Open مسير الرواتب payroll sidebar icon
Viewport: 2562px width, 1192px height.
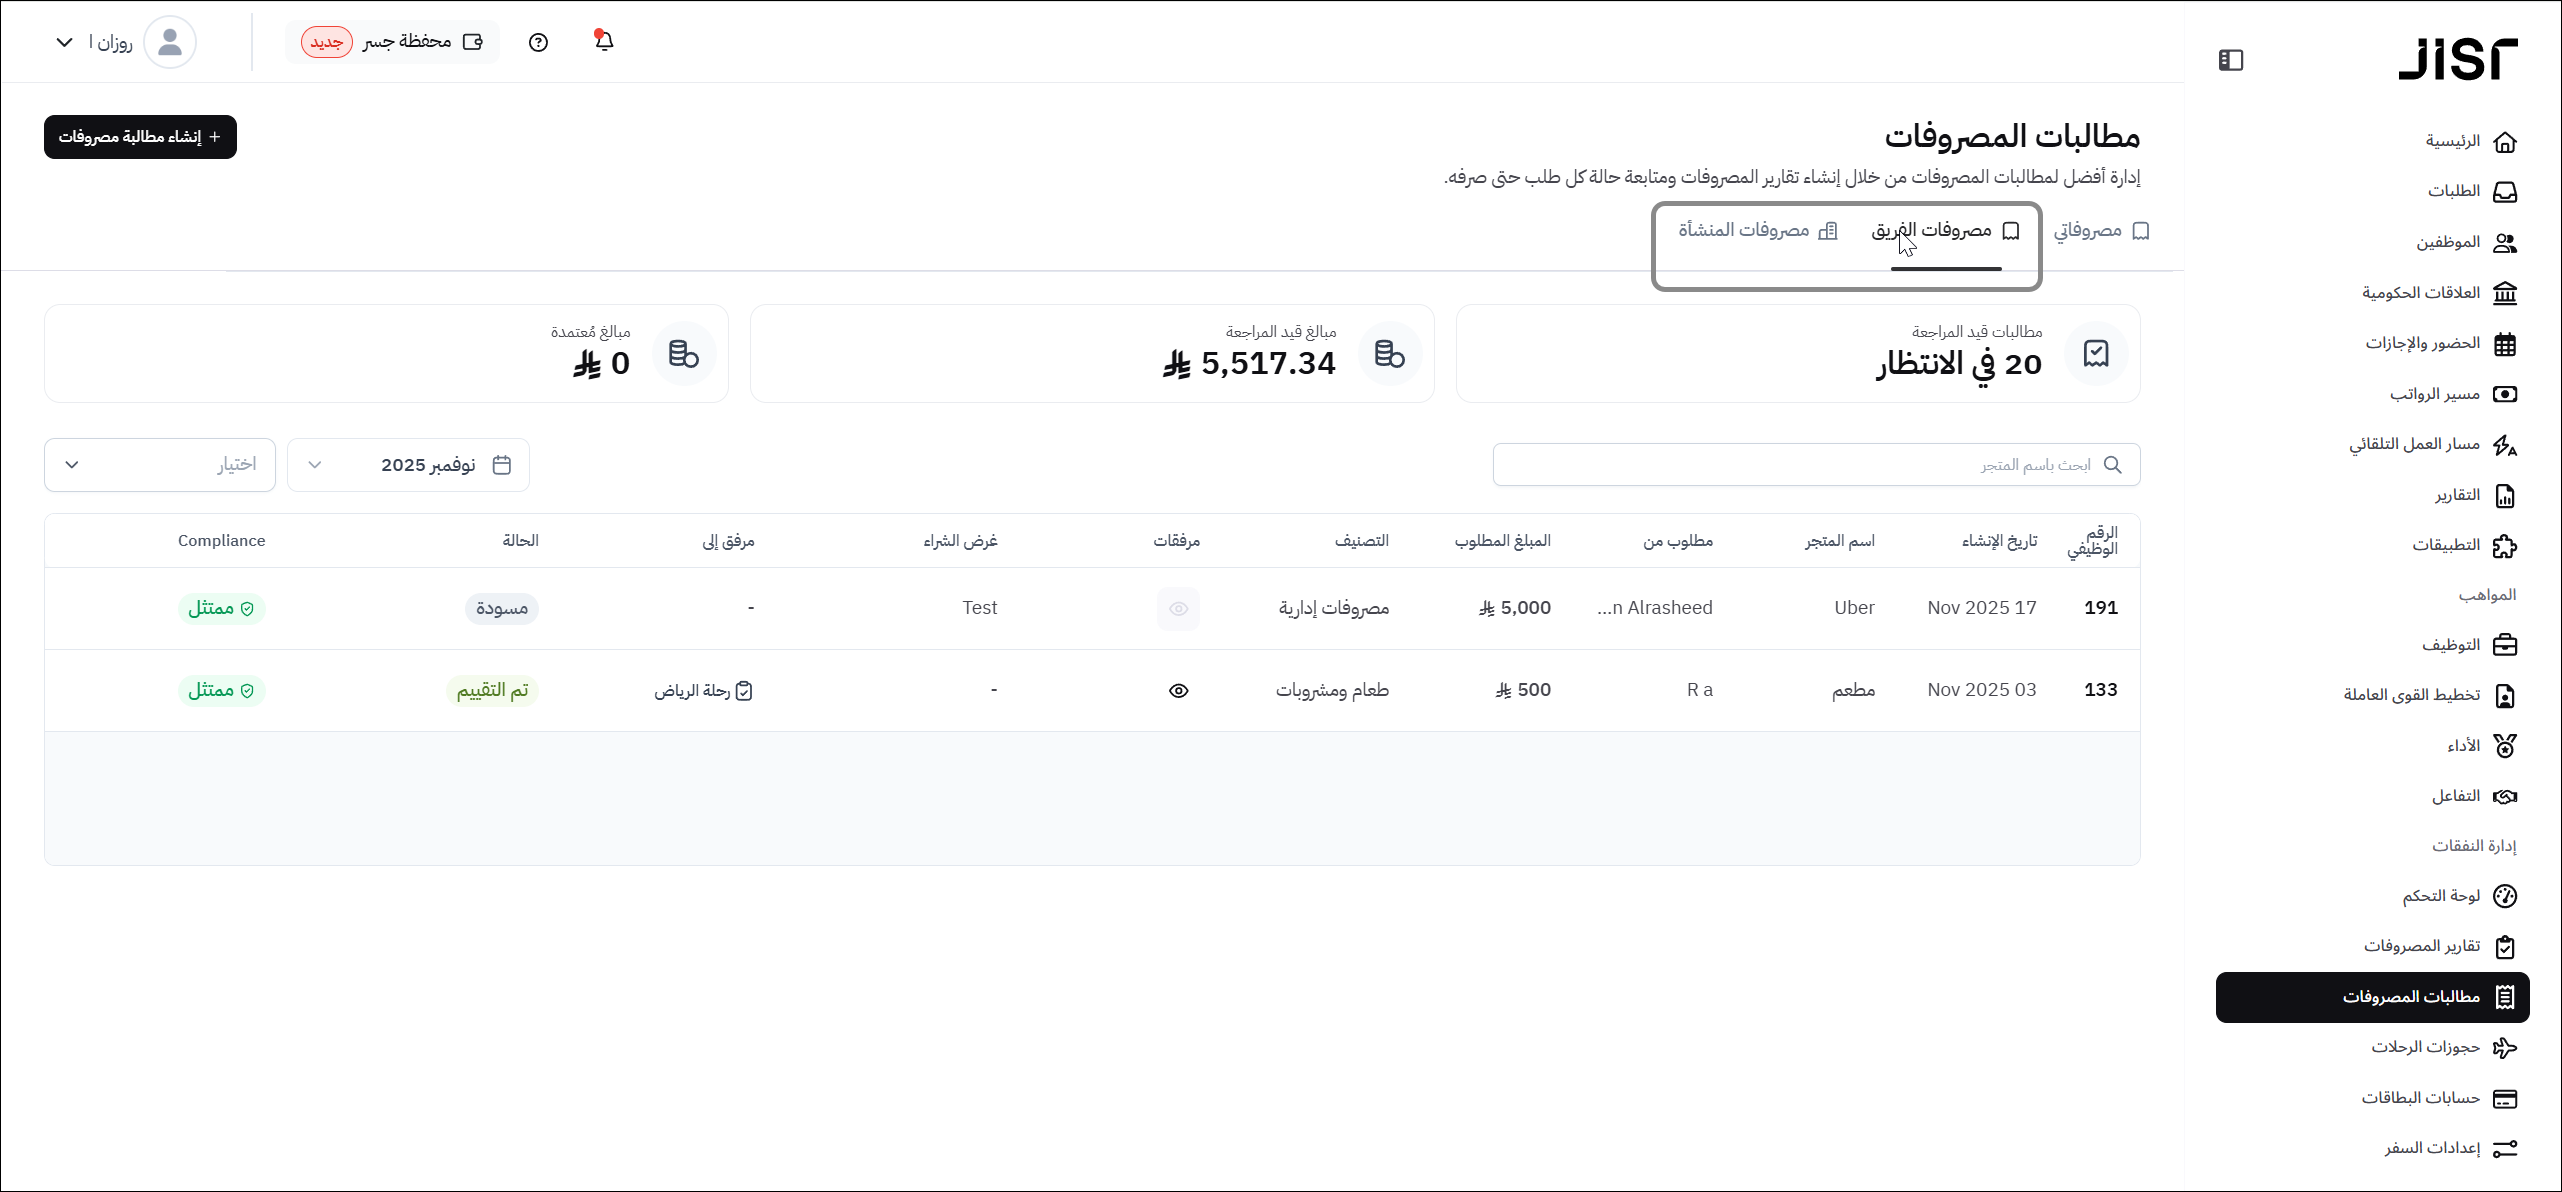click(x=2504, y=394)
